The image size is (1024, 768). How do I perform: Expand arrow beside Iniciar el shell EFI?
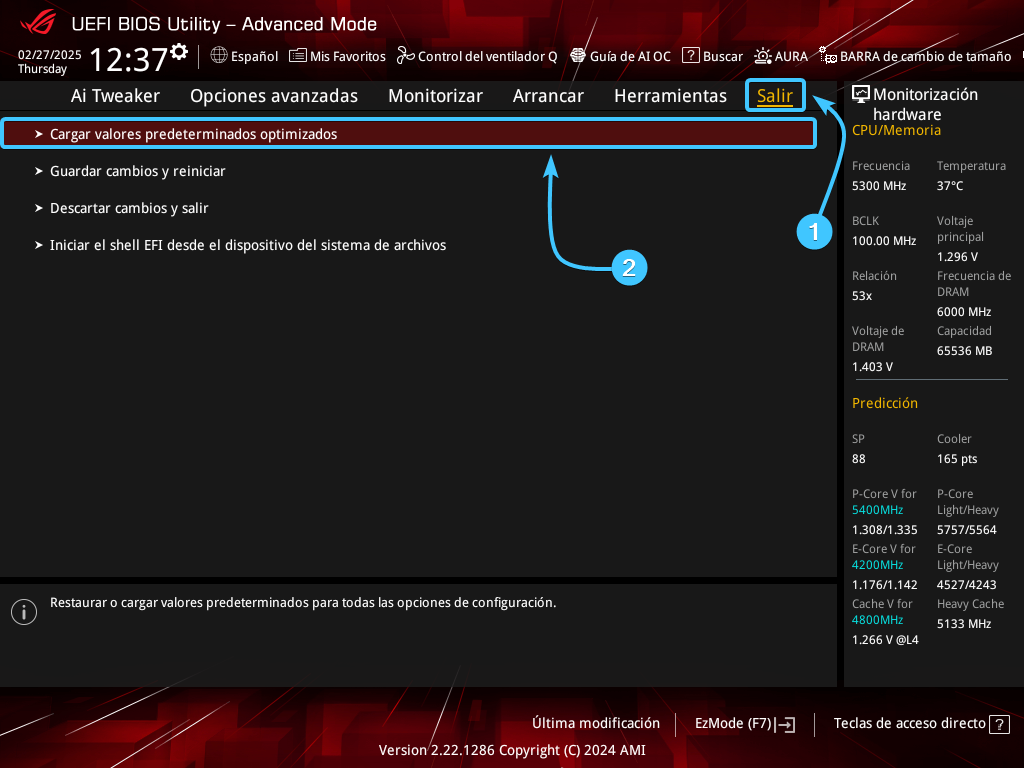pyautogui.click(x=39, y=246)
